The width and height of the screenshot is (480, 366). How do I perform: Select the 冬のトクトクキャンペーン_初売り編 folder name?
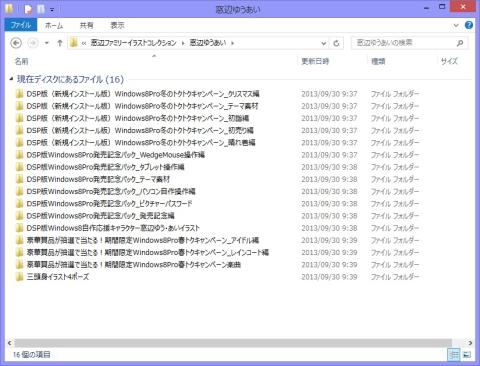pos(140,130)
